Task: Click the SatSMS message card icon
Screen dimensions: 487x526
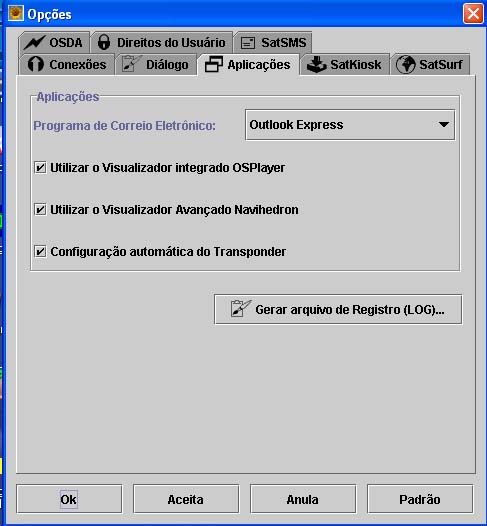Action: point(248,43)
